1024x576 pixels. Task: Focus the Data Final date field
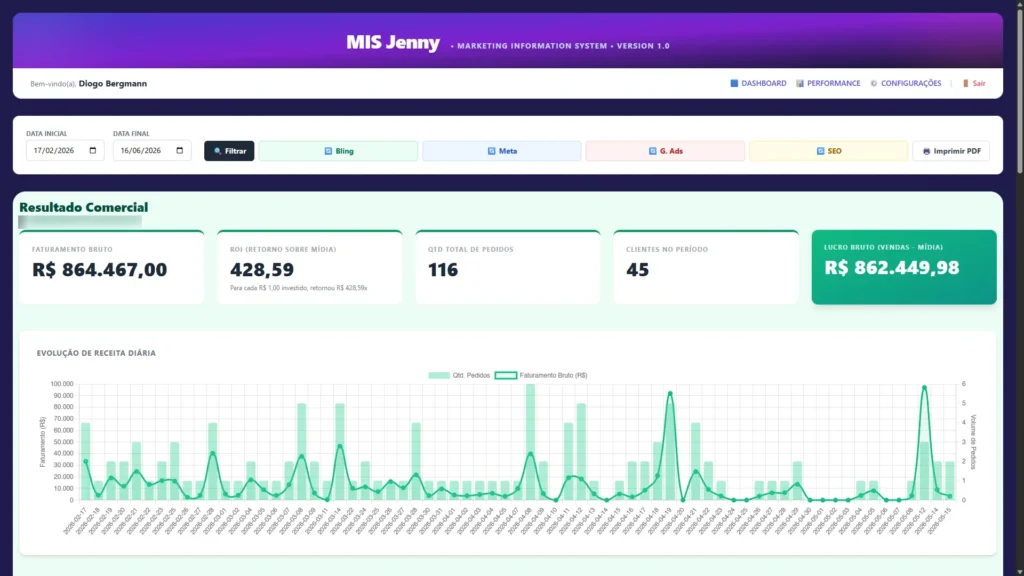pyautogui.click(x=152, y=150)
